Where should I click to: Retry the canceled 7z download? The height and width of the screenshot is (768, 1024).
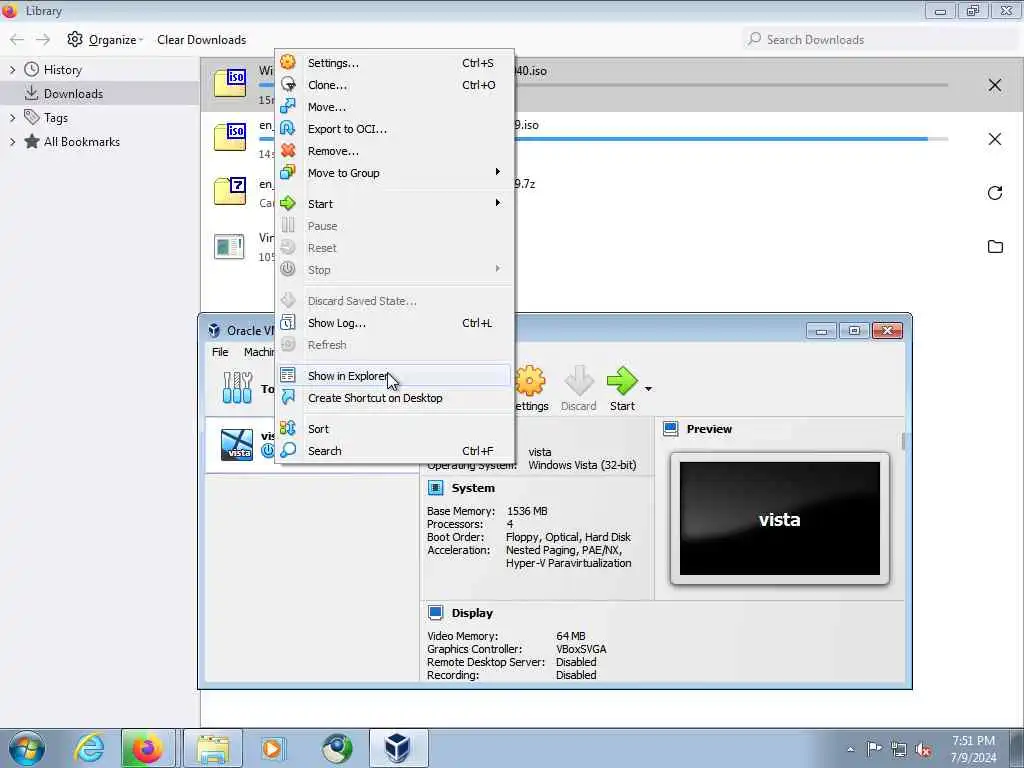(x=995, y=193)
